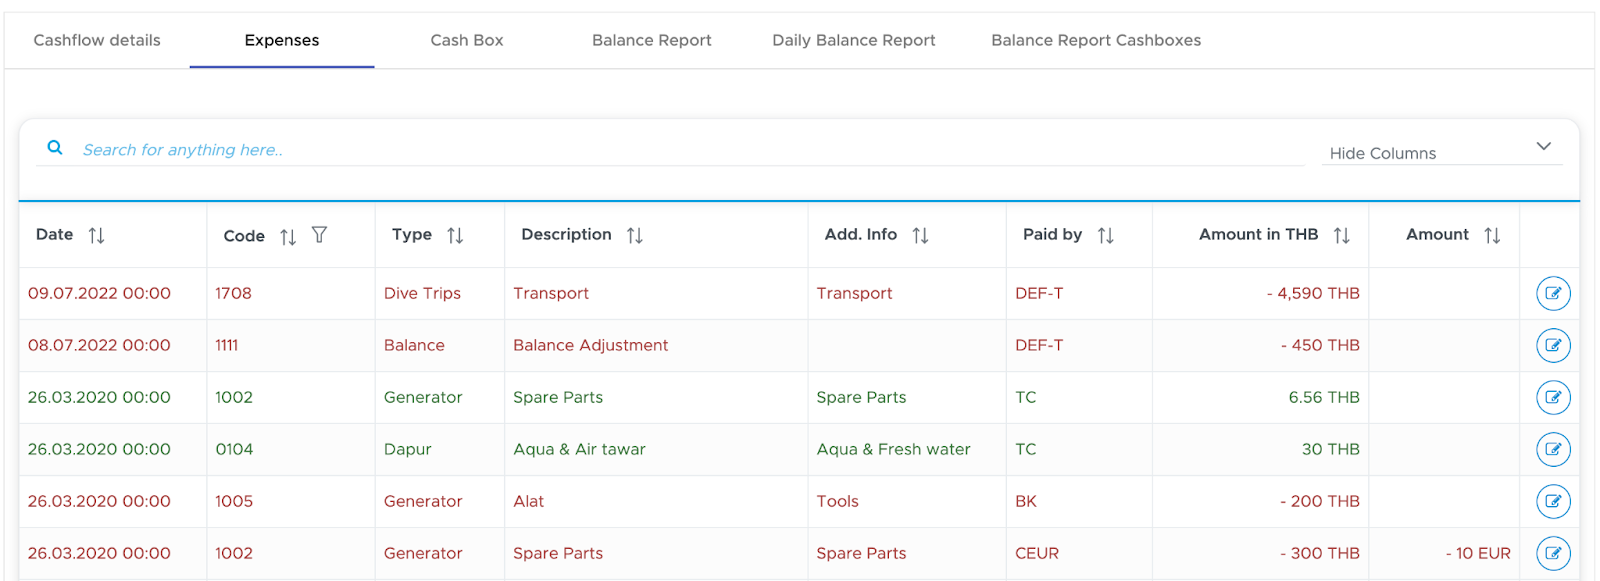This screenshot has height=581, width=1600.
Task: Open the Cash Box tab
Action: click(467, 40)
